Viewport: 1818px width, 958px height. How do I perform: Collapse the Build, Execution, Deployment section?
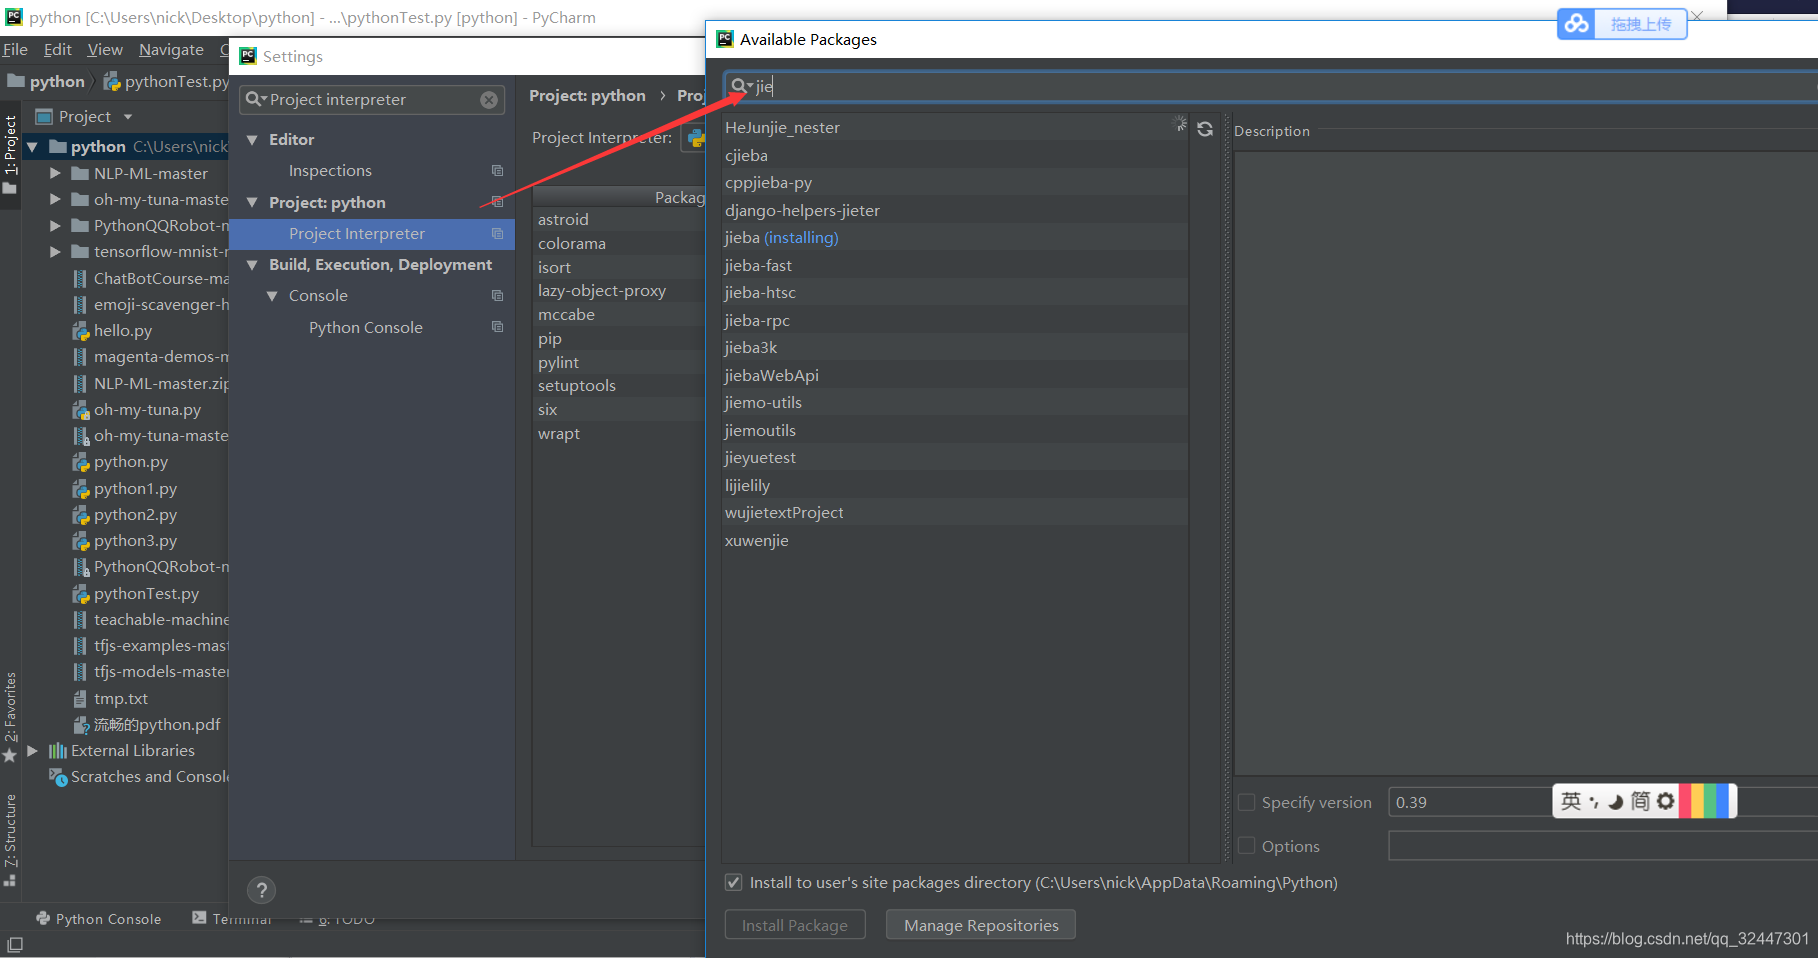click(x=252, y=265)
